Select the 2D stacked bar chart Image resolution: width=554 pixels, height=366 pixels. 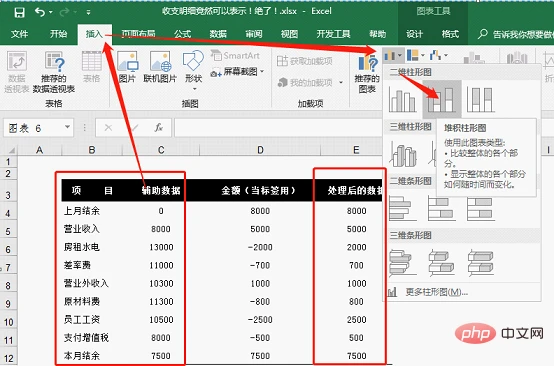click(x=441, y=208)
